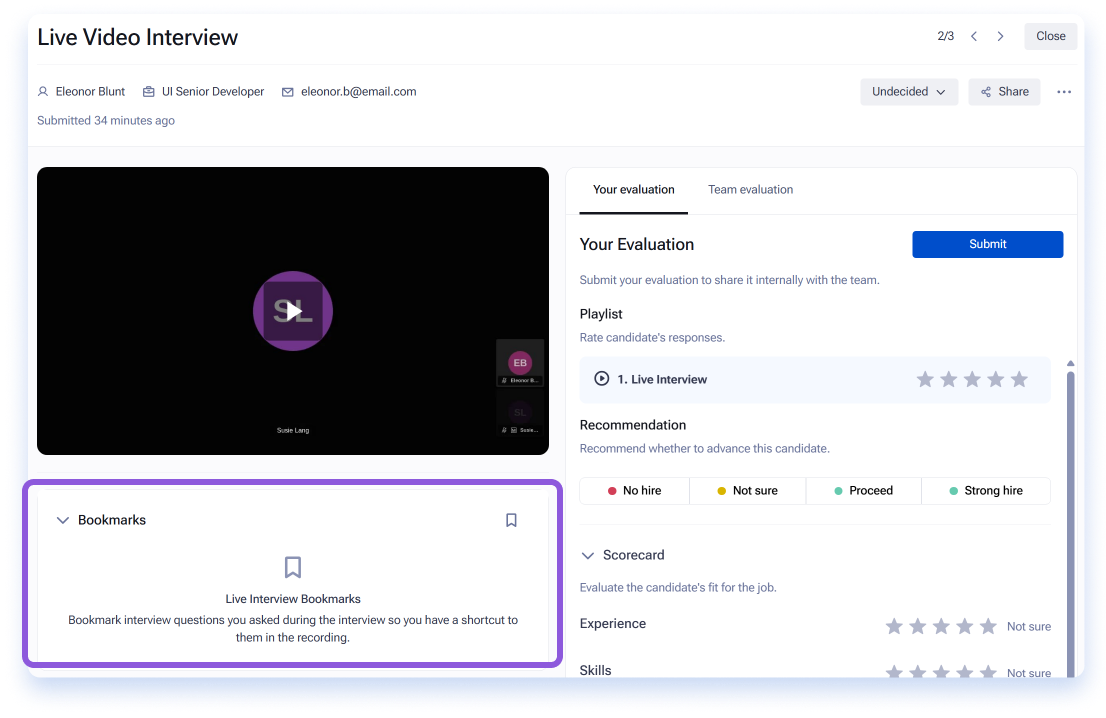Click the person icon beside candidate name
The height and width of the screenshot is (718, 1106).
(43, 92)
